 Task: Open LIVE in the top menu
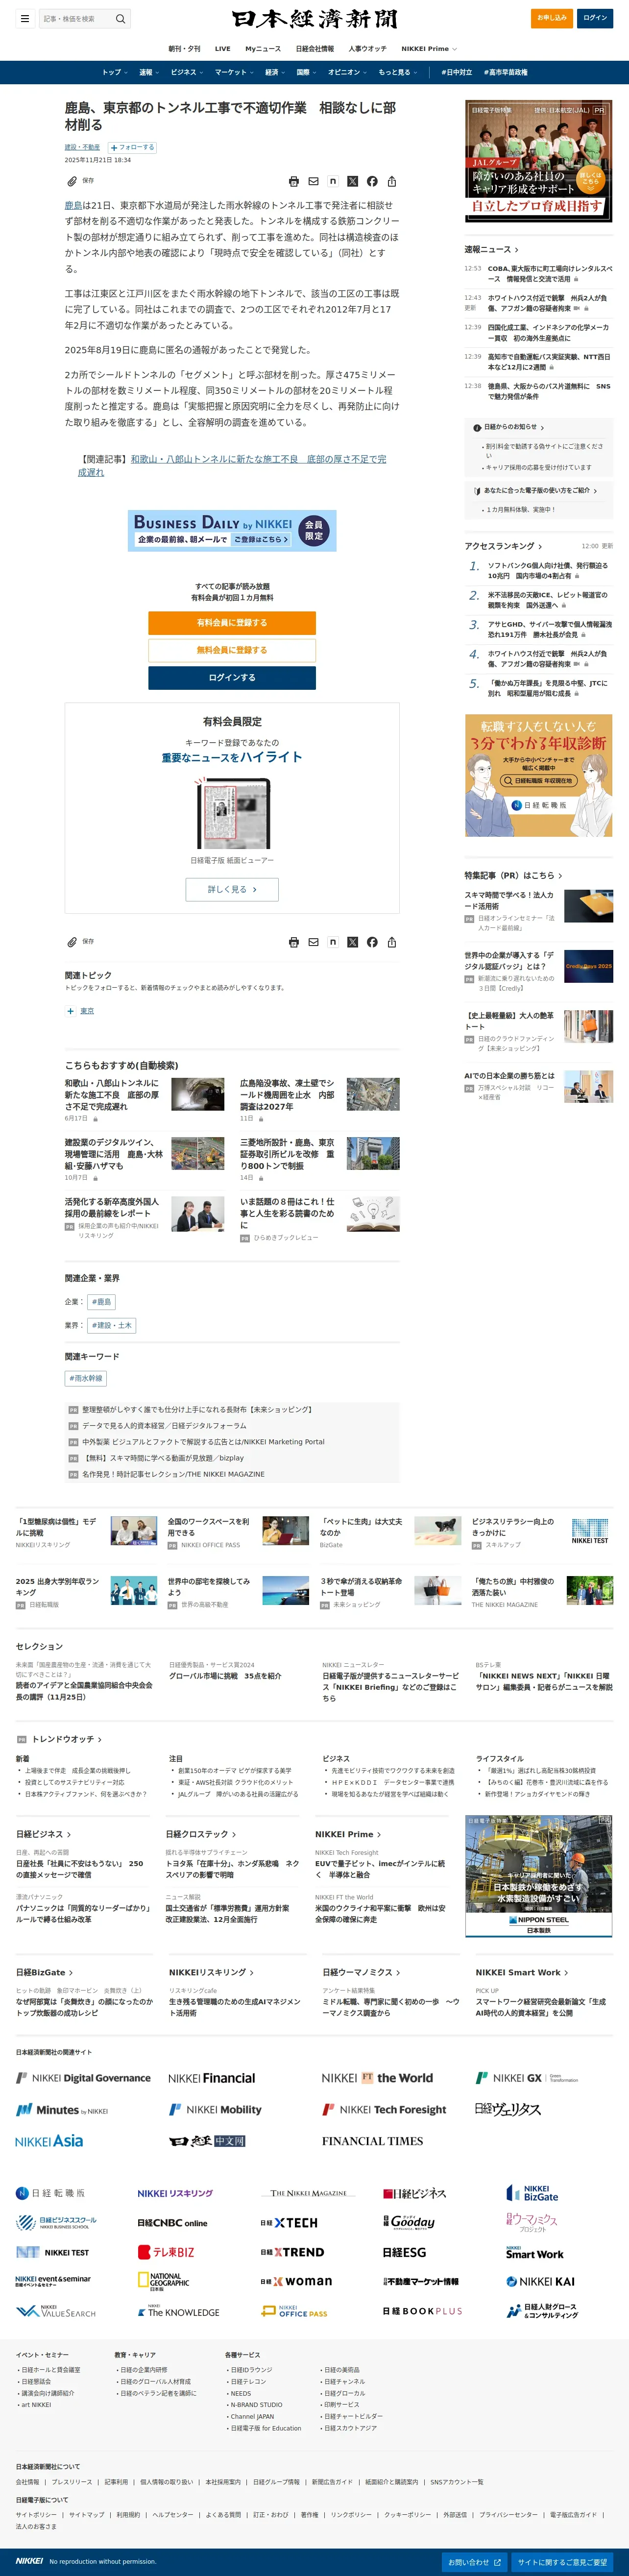(x=223, y=48)
